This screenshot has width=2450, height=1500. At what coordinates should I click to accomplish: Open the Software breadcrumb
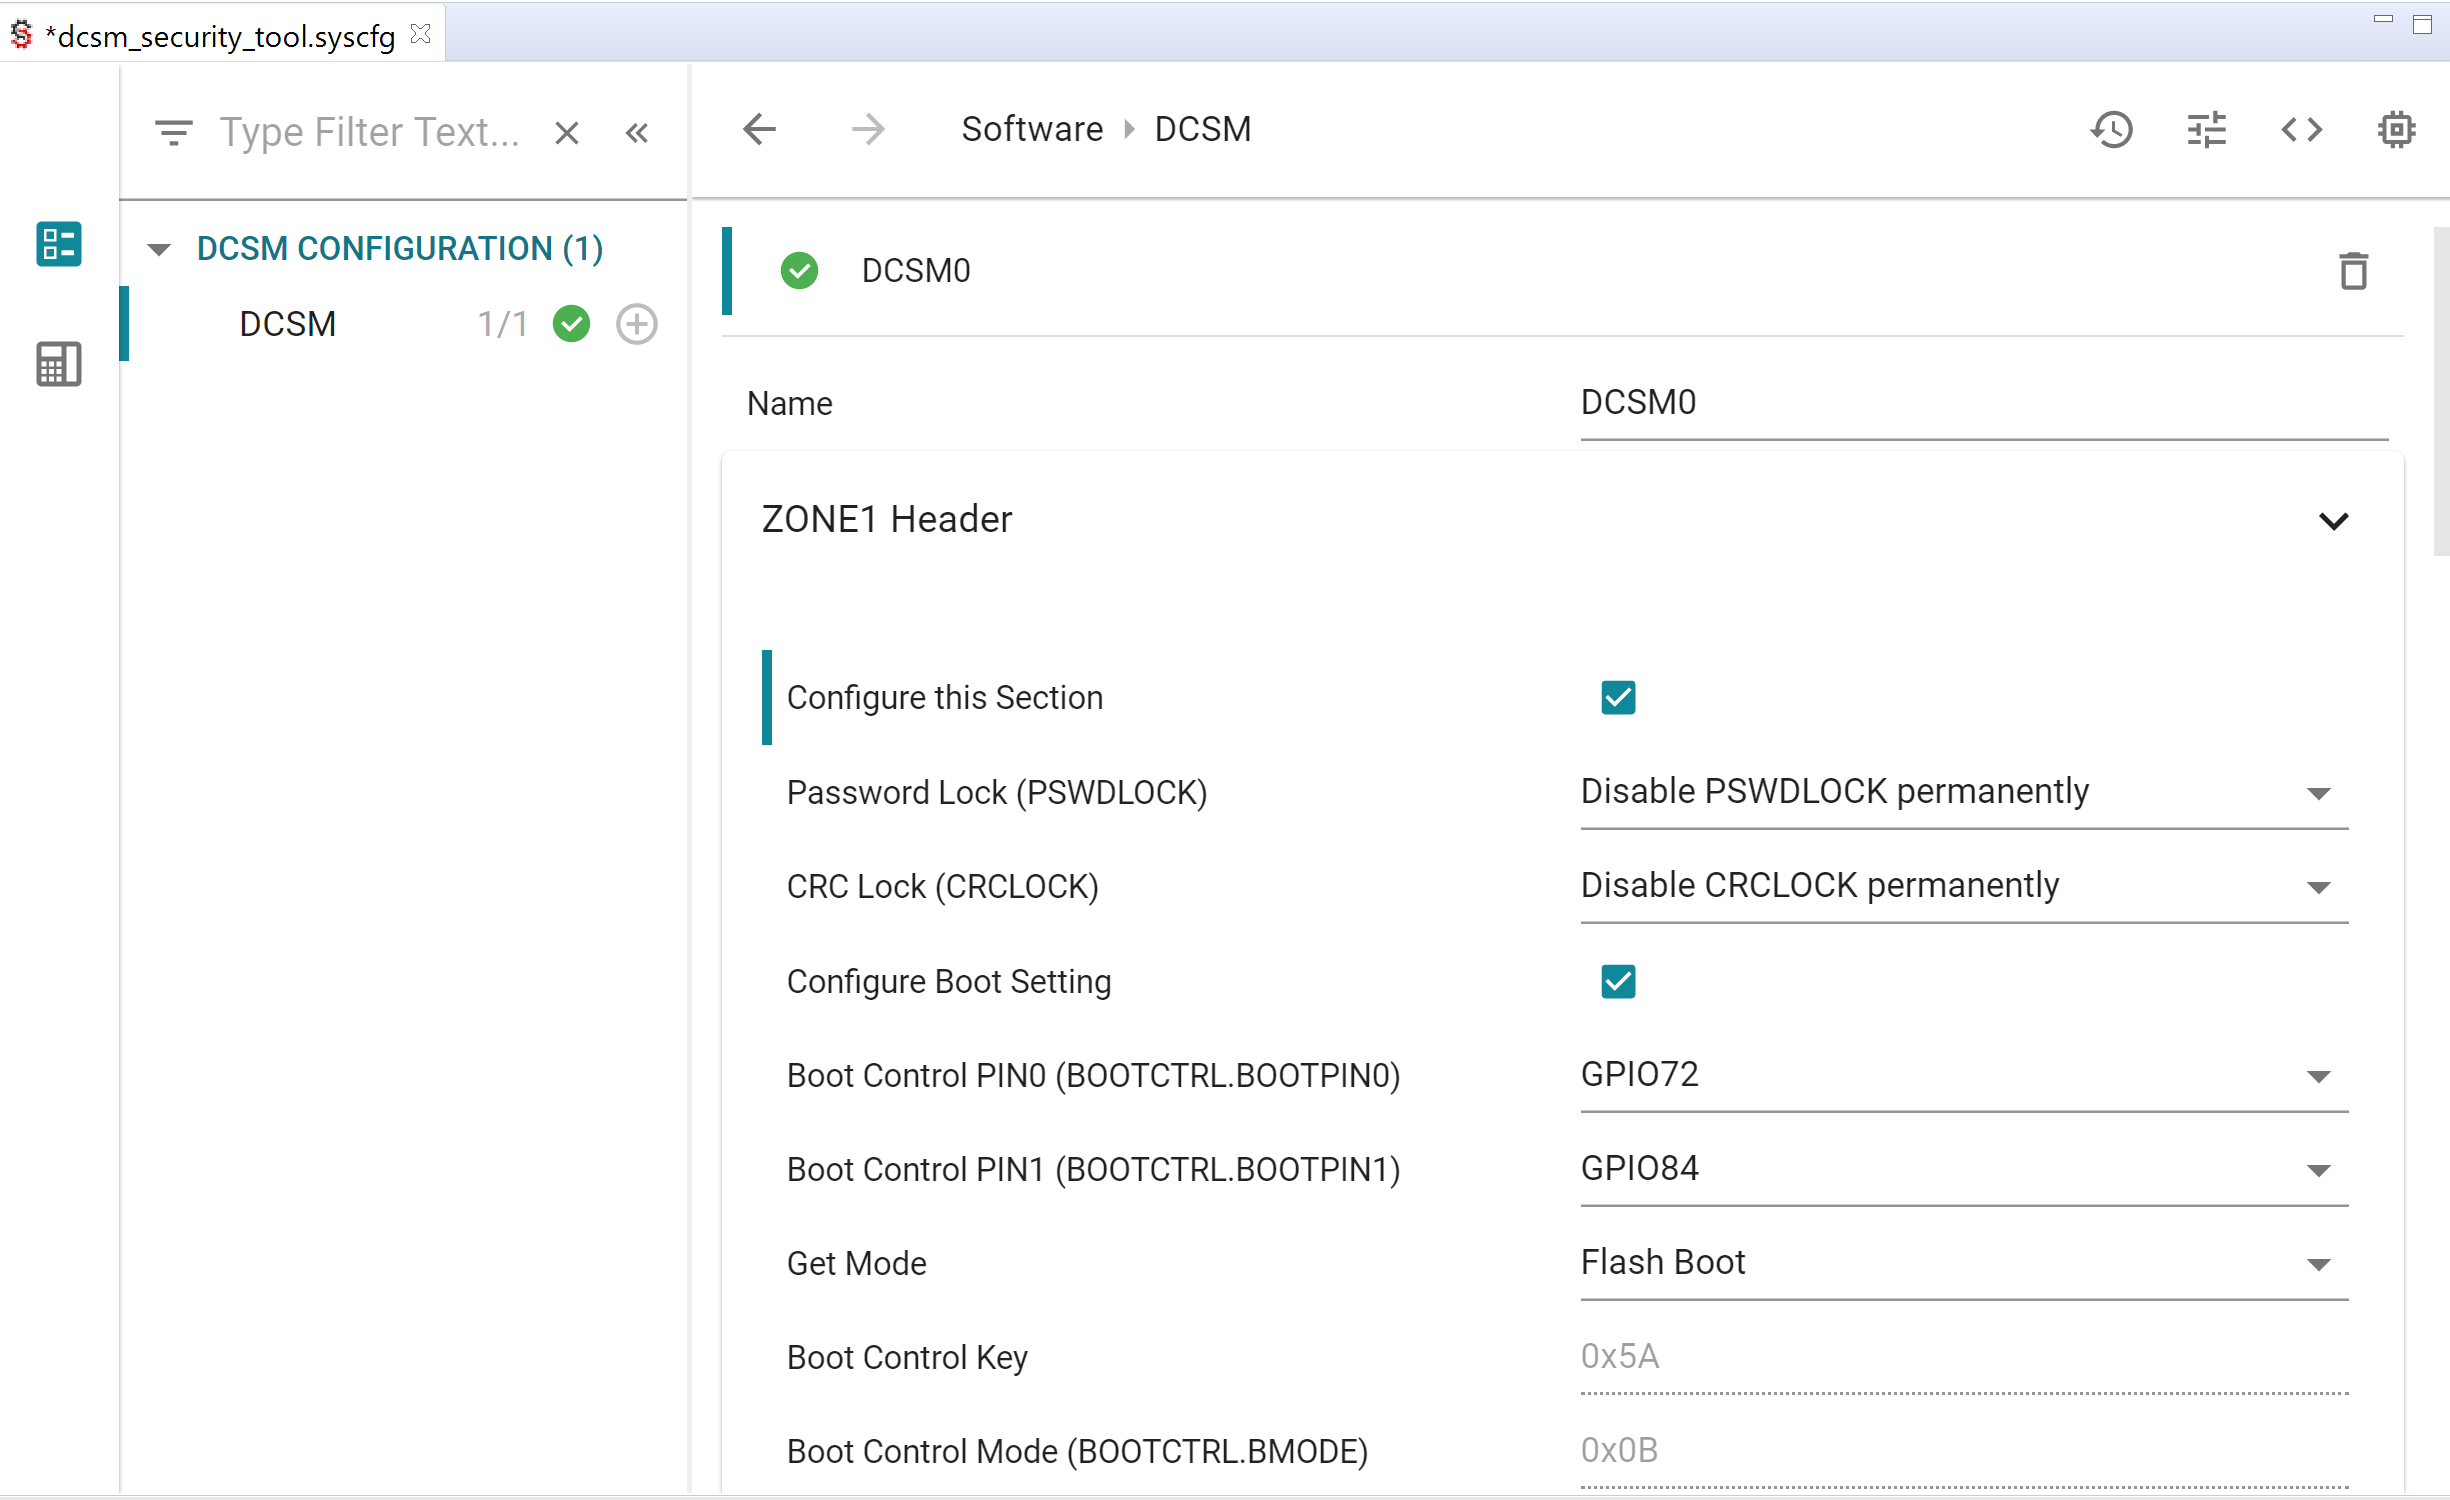coord(1032,129)
